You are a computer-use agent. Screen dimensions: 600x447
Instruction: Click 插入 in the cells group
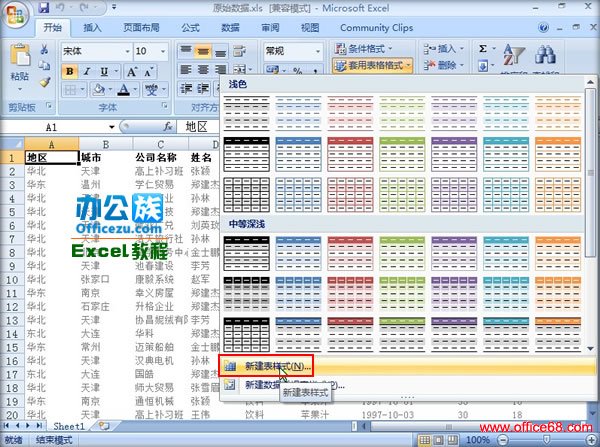443,49
